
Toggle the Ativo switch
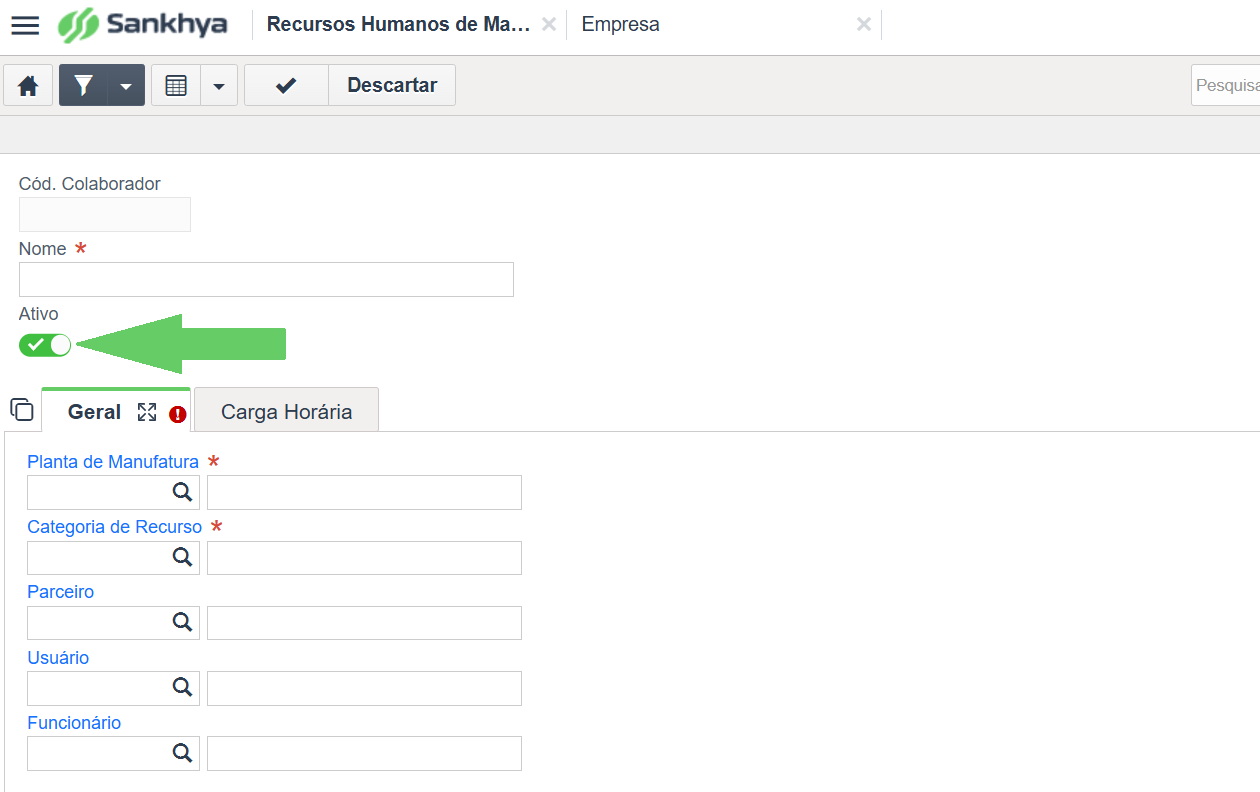tap(45, 345)
